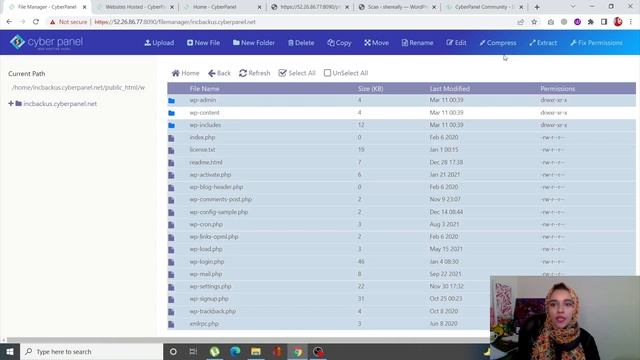
Task: Click the Back navigation button
Action: click(219, 73)
